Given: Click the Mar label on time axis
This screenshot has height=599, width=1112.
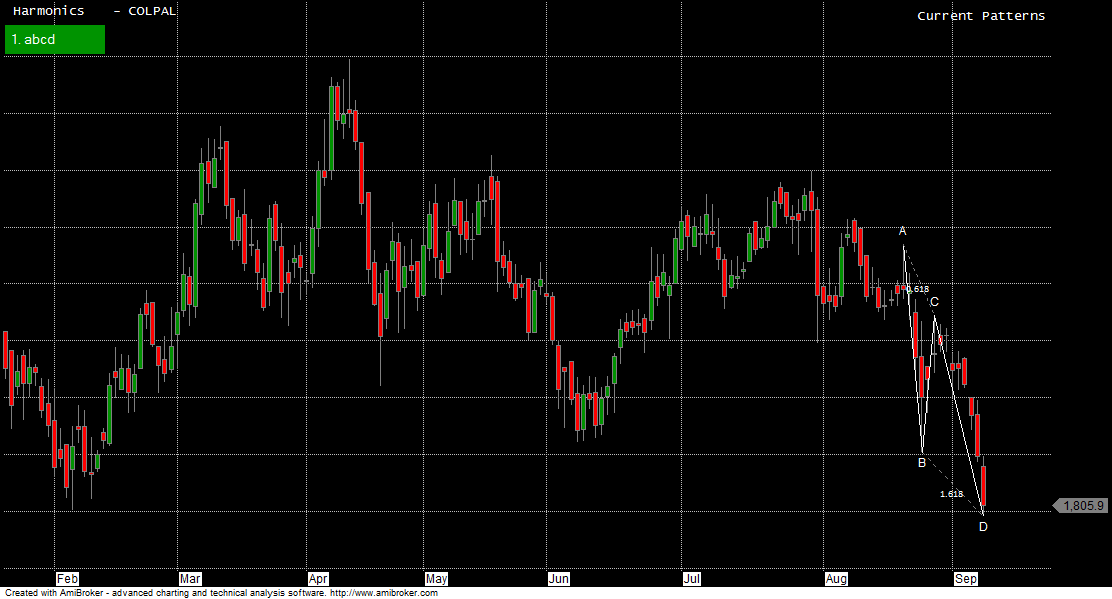Looking at the screenshot, I should [x=190, y=579].
